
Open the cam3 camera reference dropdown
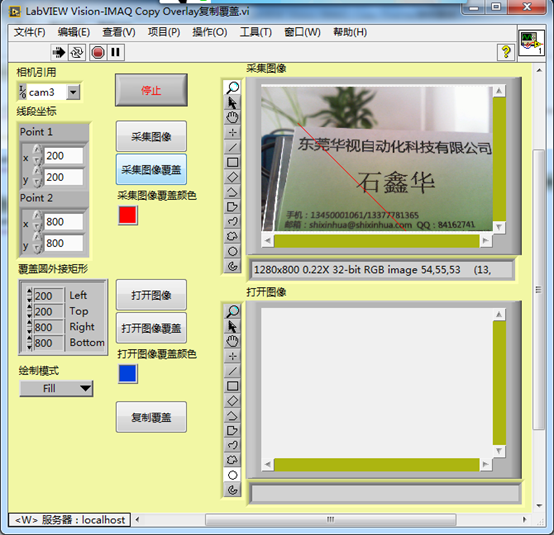coord(73,93)
